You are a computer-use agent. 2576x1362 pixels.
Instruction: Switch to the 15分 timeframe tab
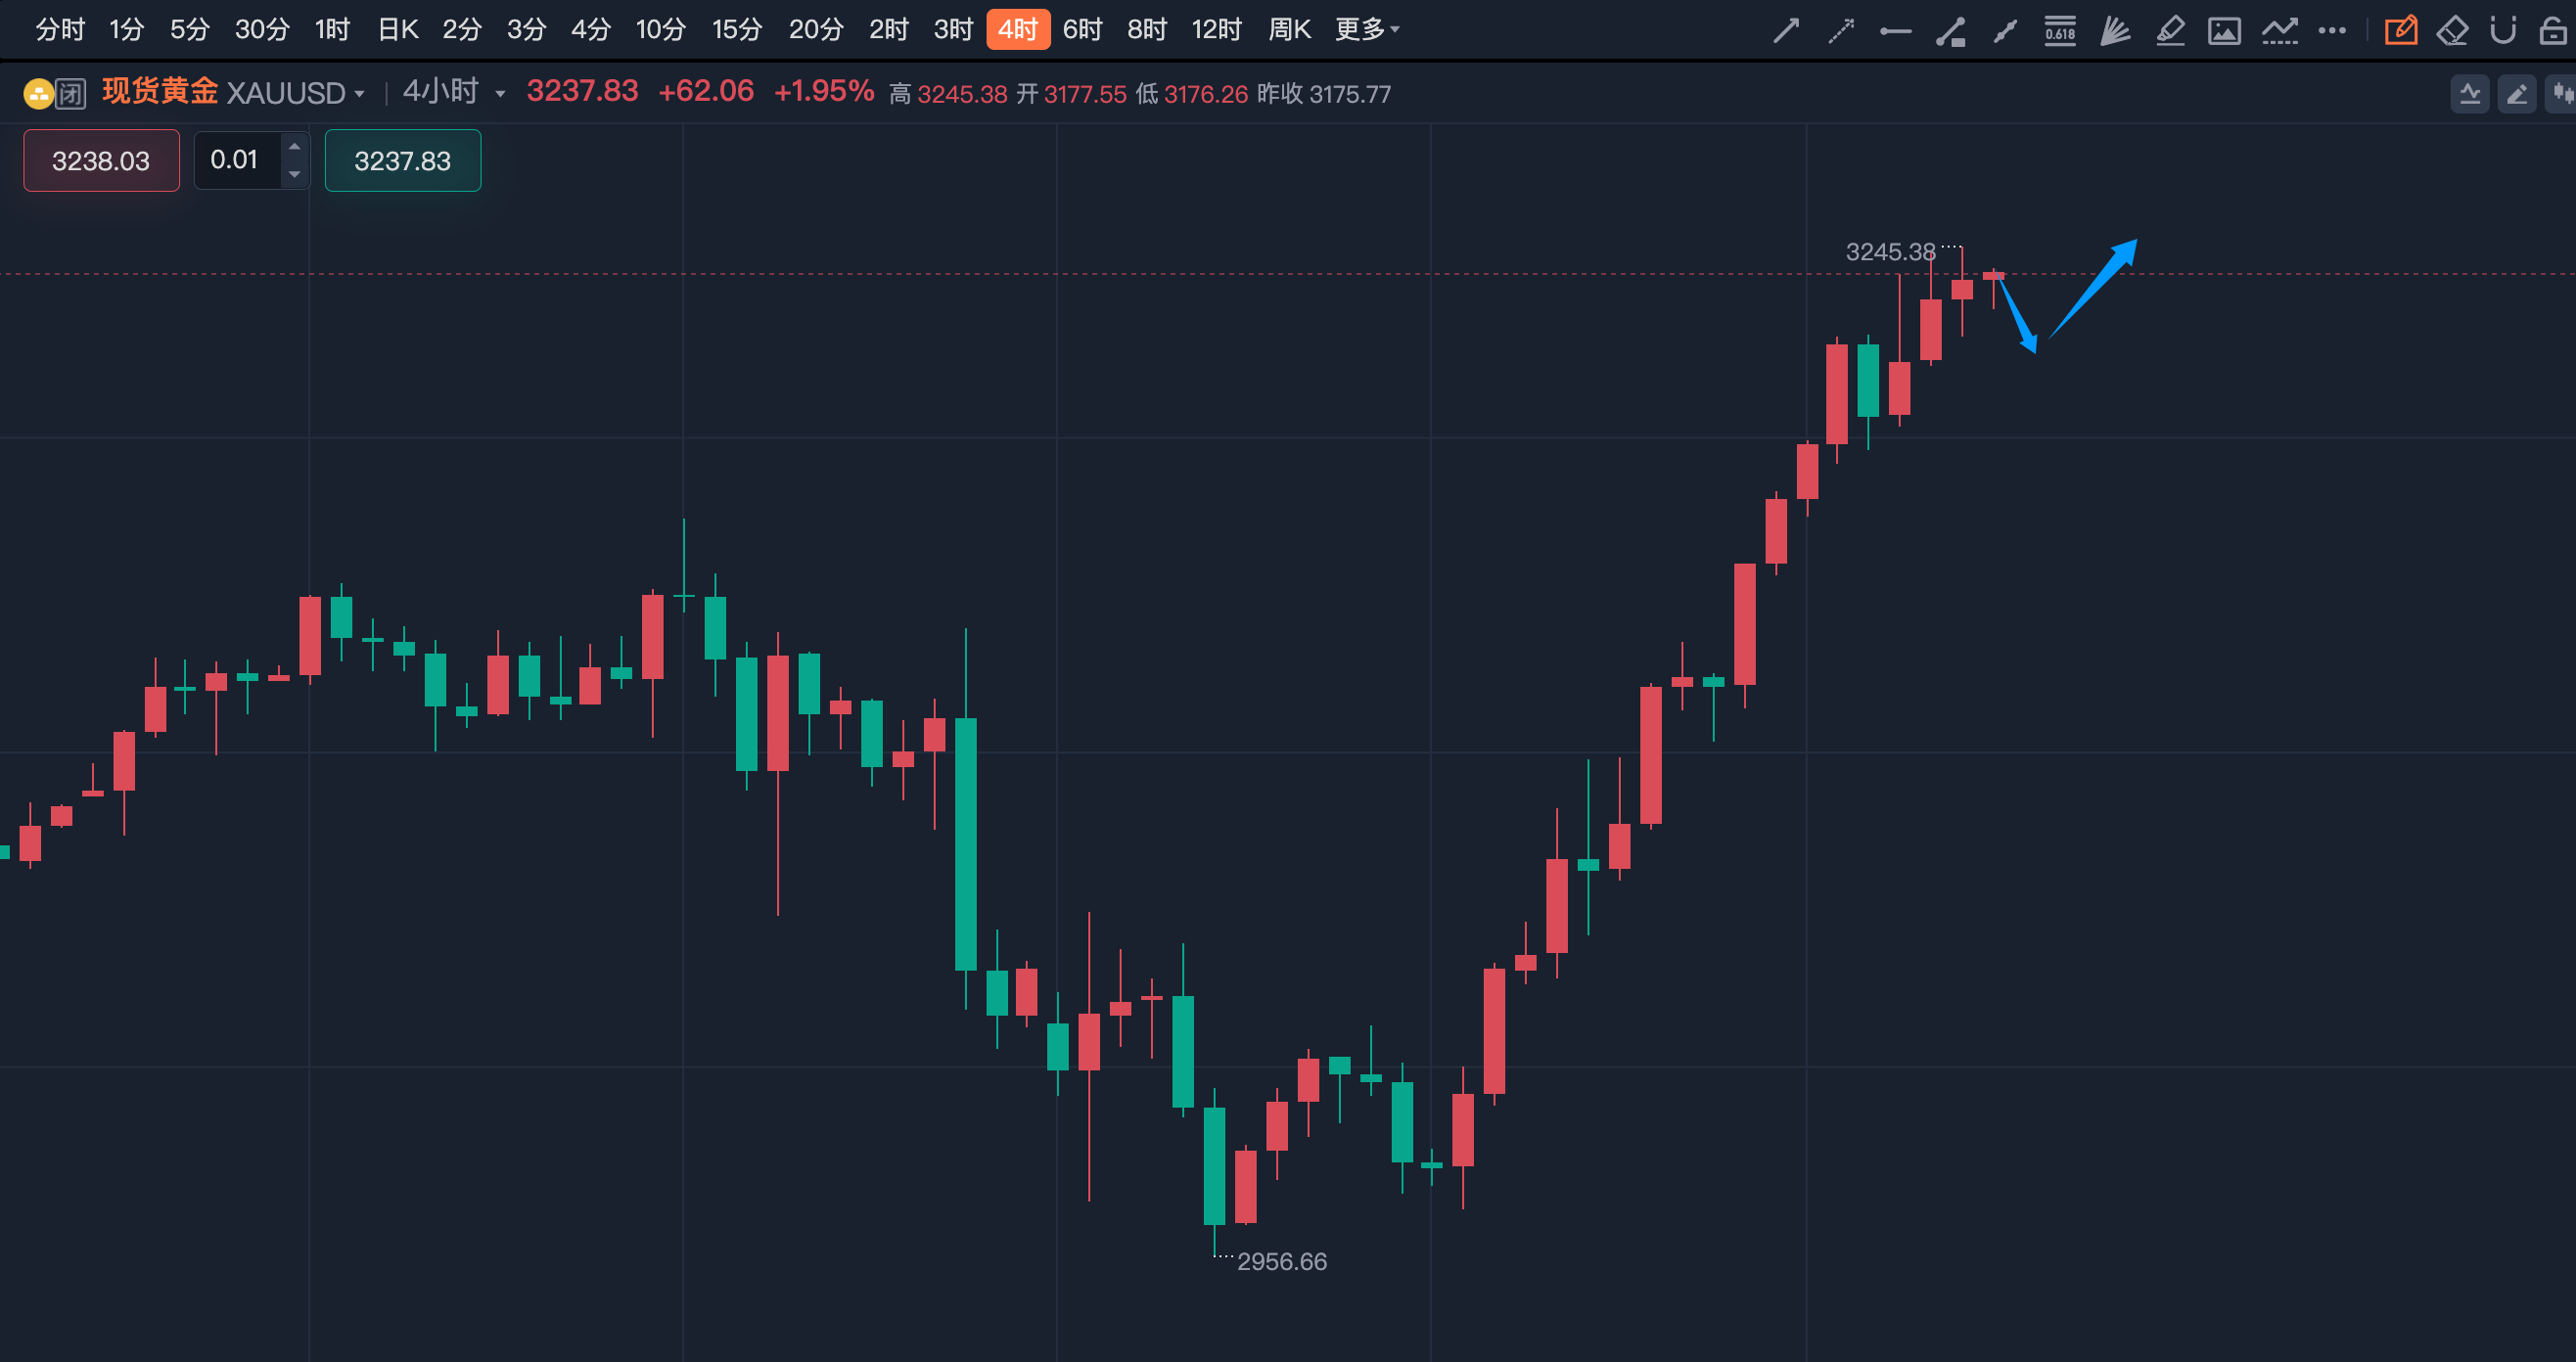(737, 30)
